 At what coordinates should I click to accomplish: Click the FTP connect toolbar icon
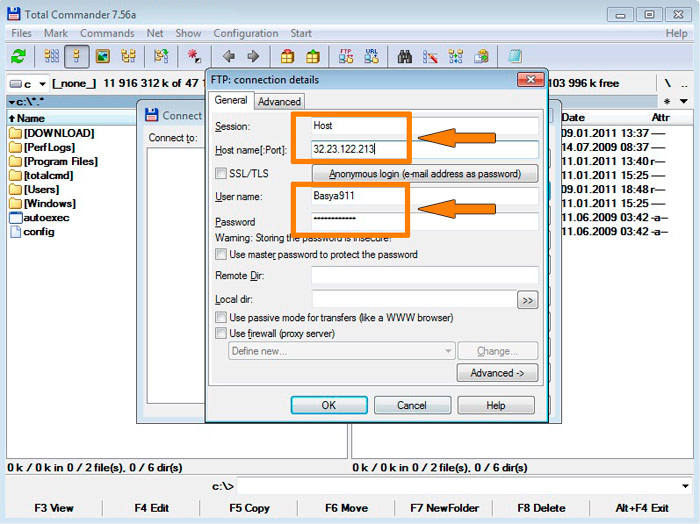tap(347, 57)
